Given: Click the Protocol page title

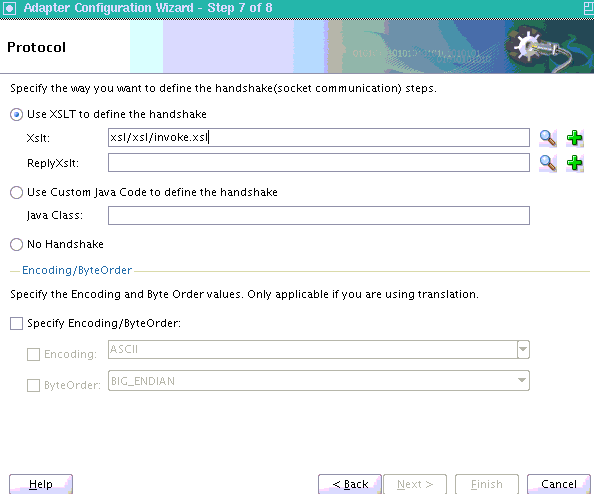Looking at the screenshot, I should 36,47.
